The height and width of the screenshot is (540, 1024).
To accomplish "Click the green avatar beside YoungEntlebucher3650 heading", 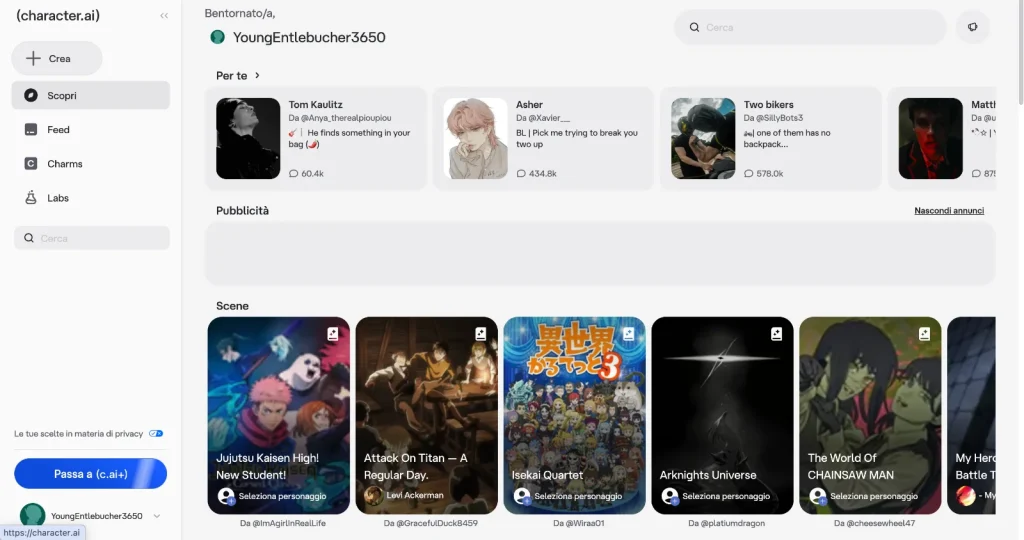I will [x=217, y=37].
